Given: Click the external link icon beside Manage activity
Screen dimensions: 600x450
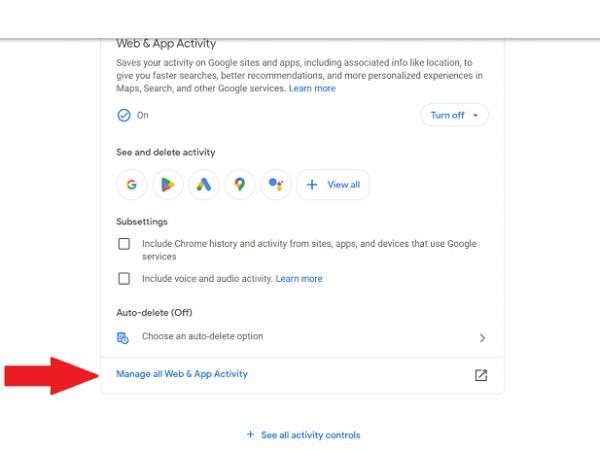Looking at the screenshot, I should (481, 375).
